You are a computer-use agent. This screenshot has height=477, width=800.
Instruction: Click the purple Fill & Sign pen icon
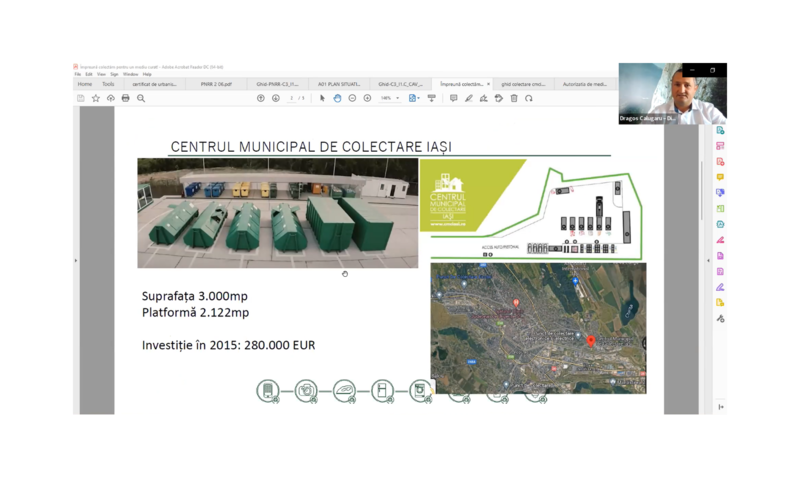720,287
